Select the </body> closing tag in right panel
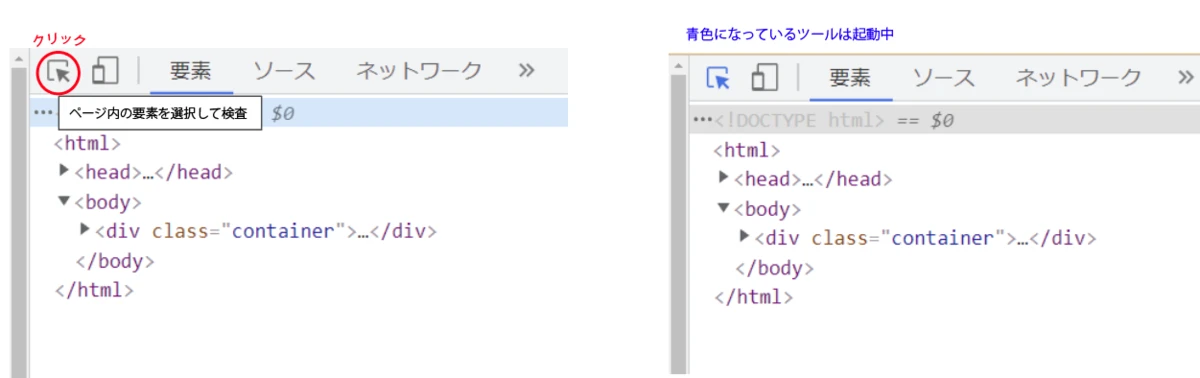The width and height of the screenshot is (1200, 378). tap(775, 268)
